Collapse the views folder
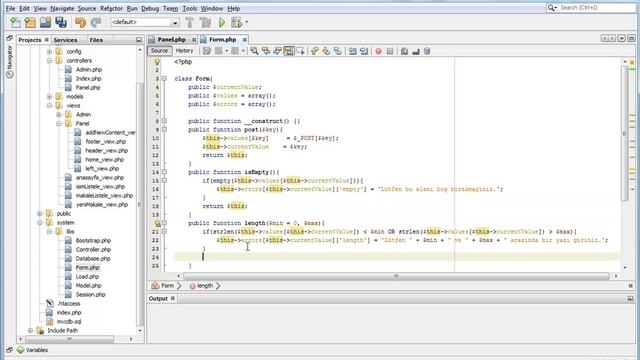640x360 pixels. pyautogui.click(x=49, y=105)
